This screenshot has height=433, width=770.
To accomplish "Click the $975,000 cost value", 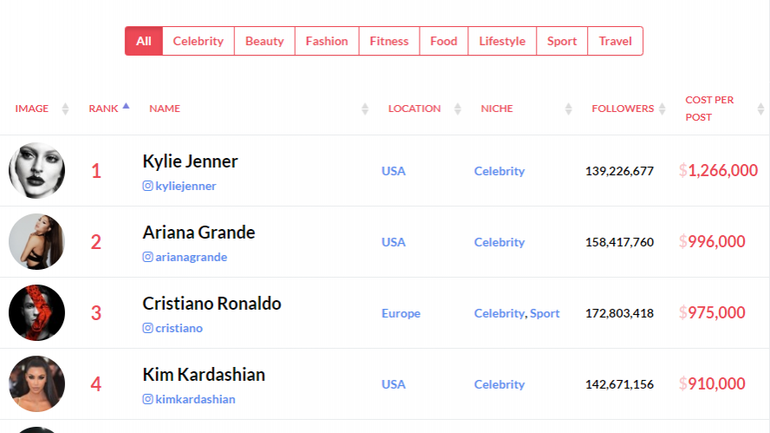I will click(712, 313).
